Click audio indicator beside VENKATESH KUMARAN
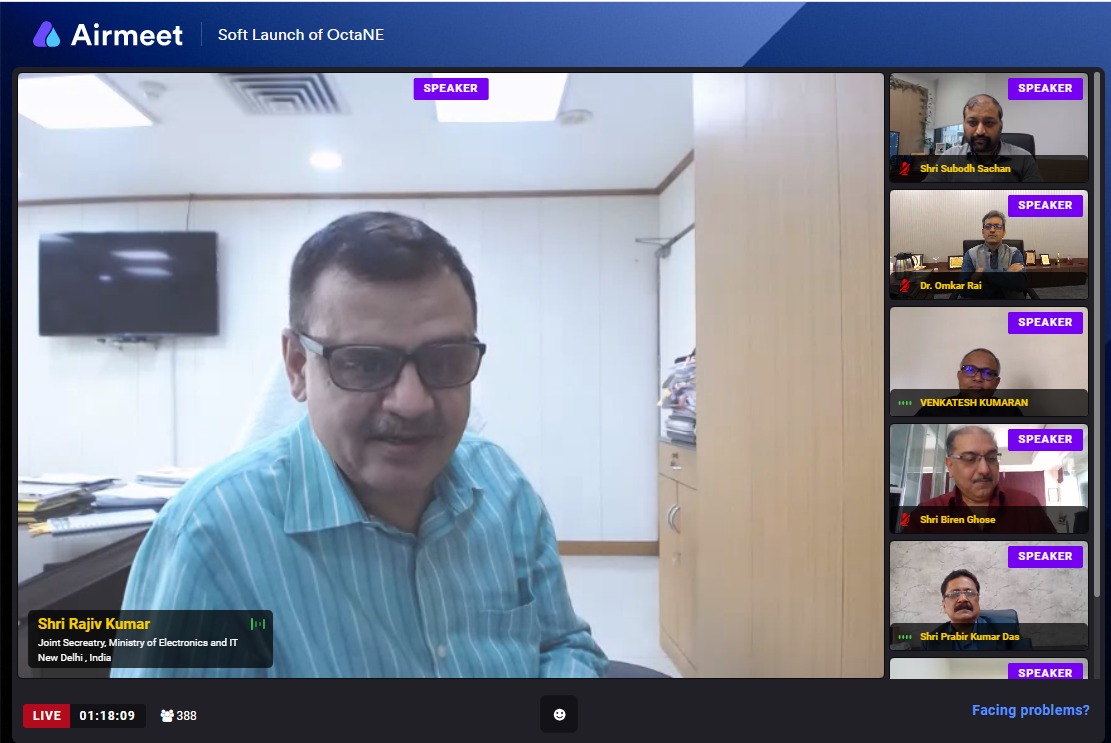 (905, 402)
